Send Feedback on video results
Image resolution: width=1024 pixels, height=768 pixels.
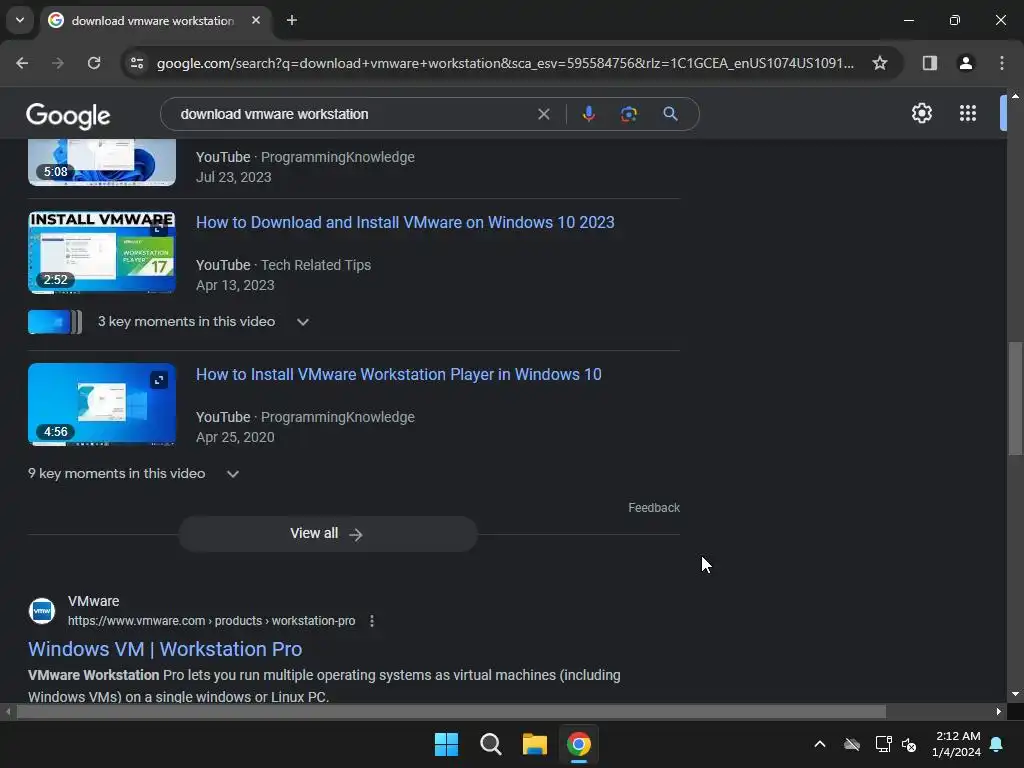654,508
